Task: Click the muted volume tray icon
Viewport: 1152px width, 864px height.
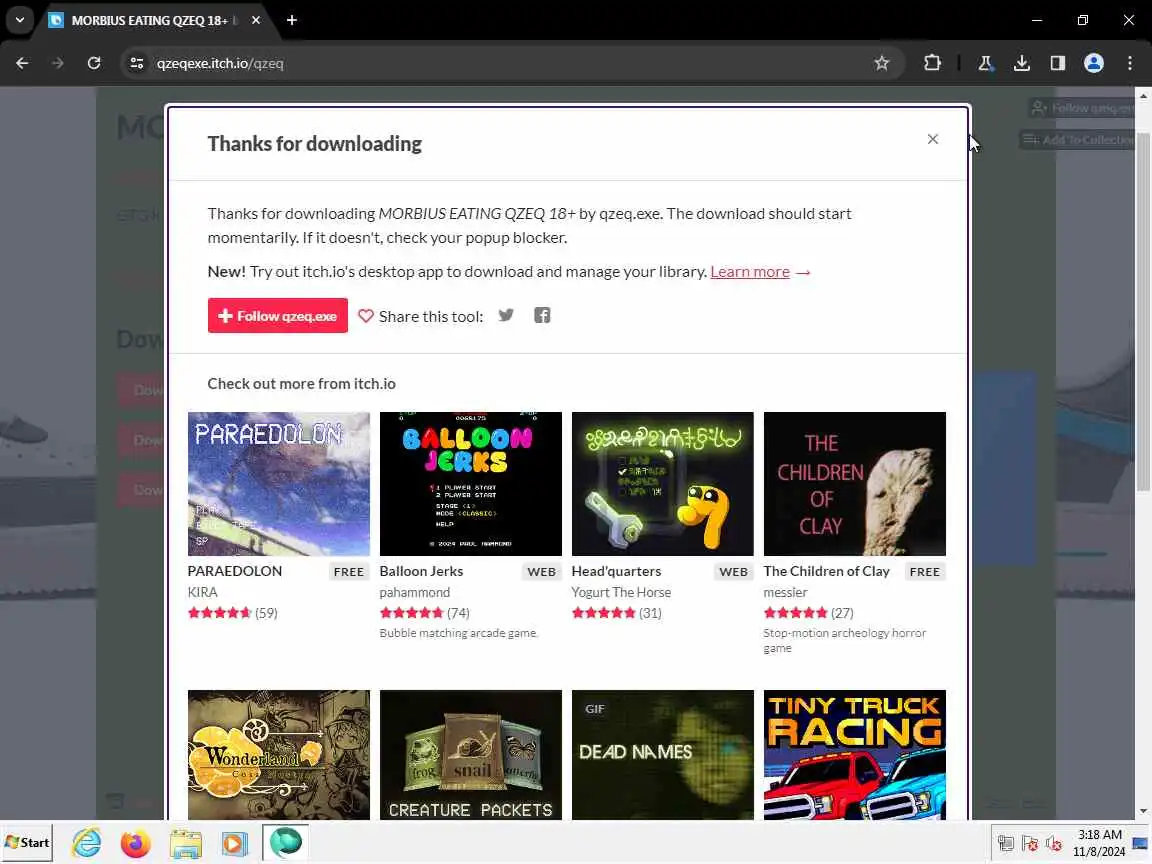Action: pyautogui.click(x=1054, y=843)
